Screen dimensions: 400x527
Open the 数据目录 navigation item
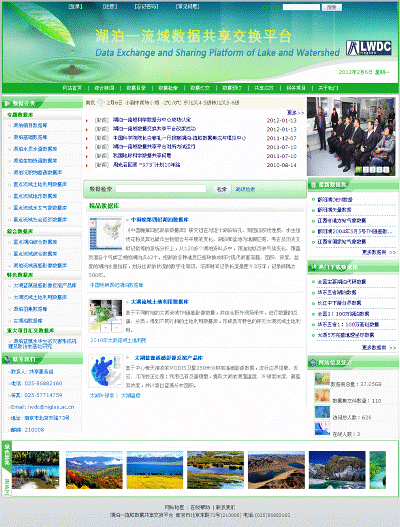(x=136, y=88)
